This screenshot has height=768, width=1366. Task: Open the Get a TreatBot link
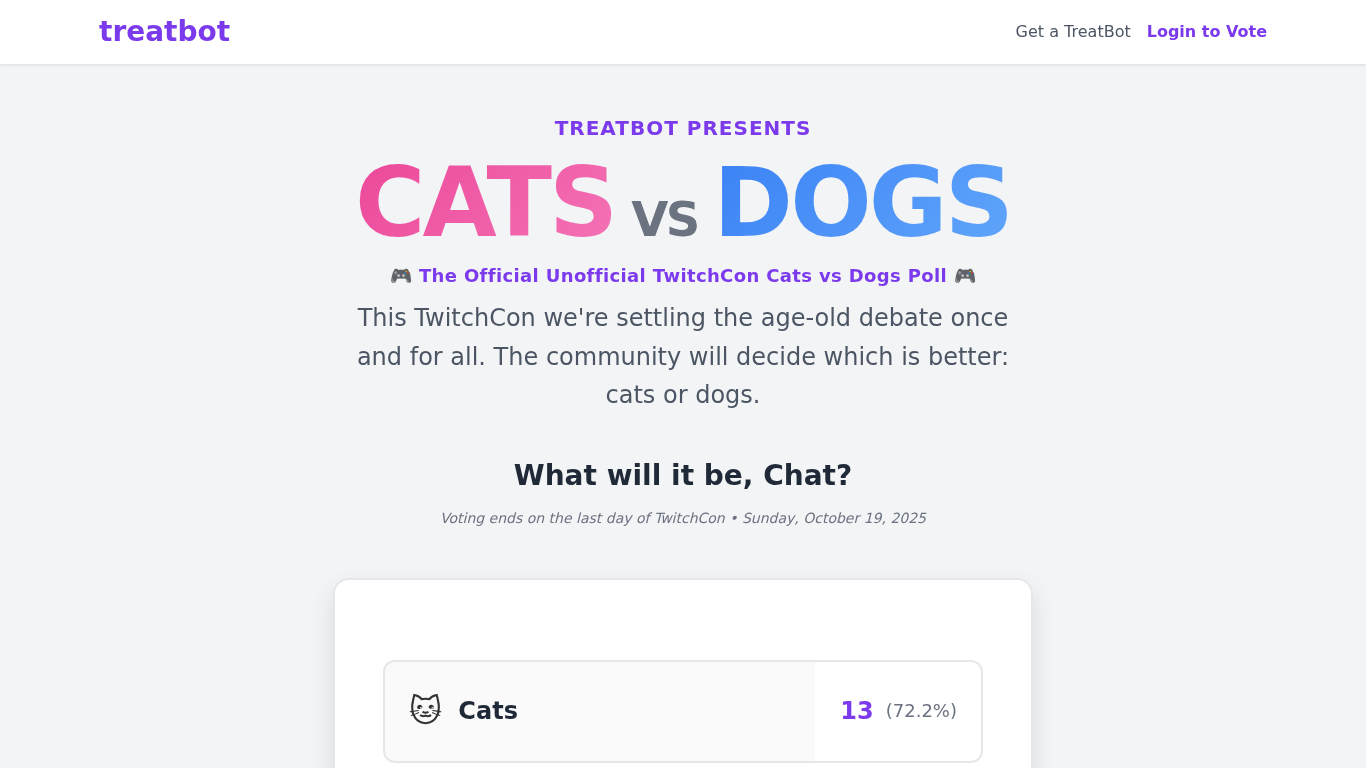tap(1072, 32)
